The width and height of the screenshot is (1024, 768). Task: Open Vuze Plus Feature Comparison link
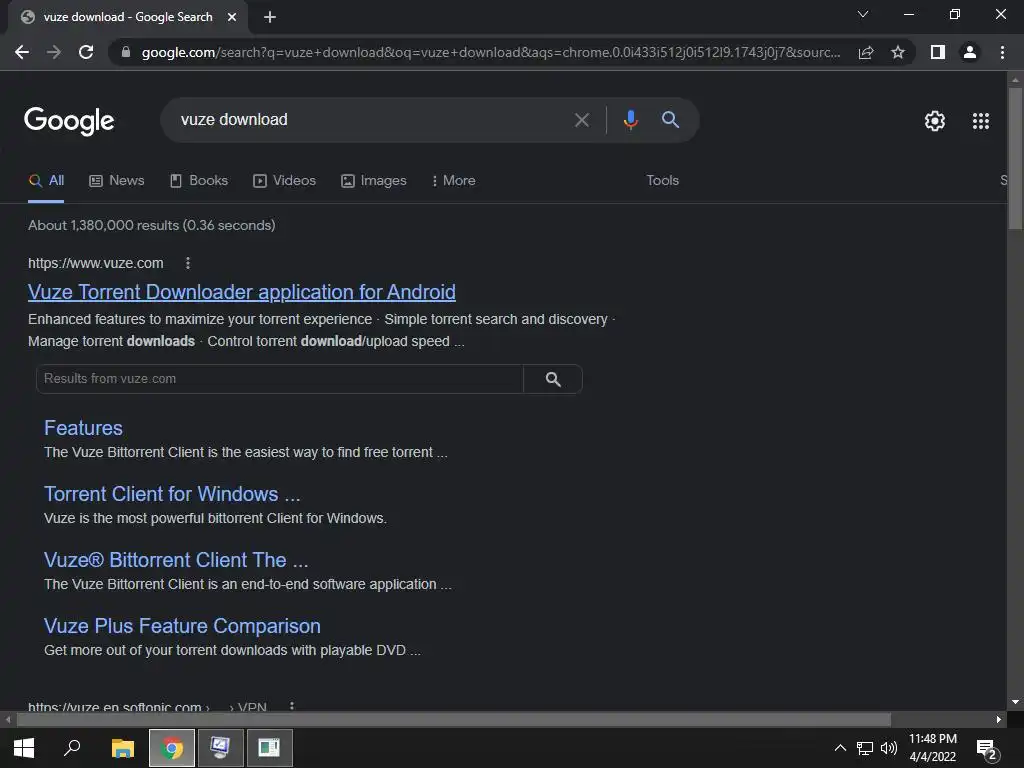(182, 626)
